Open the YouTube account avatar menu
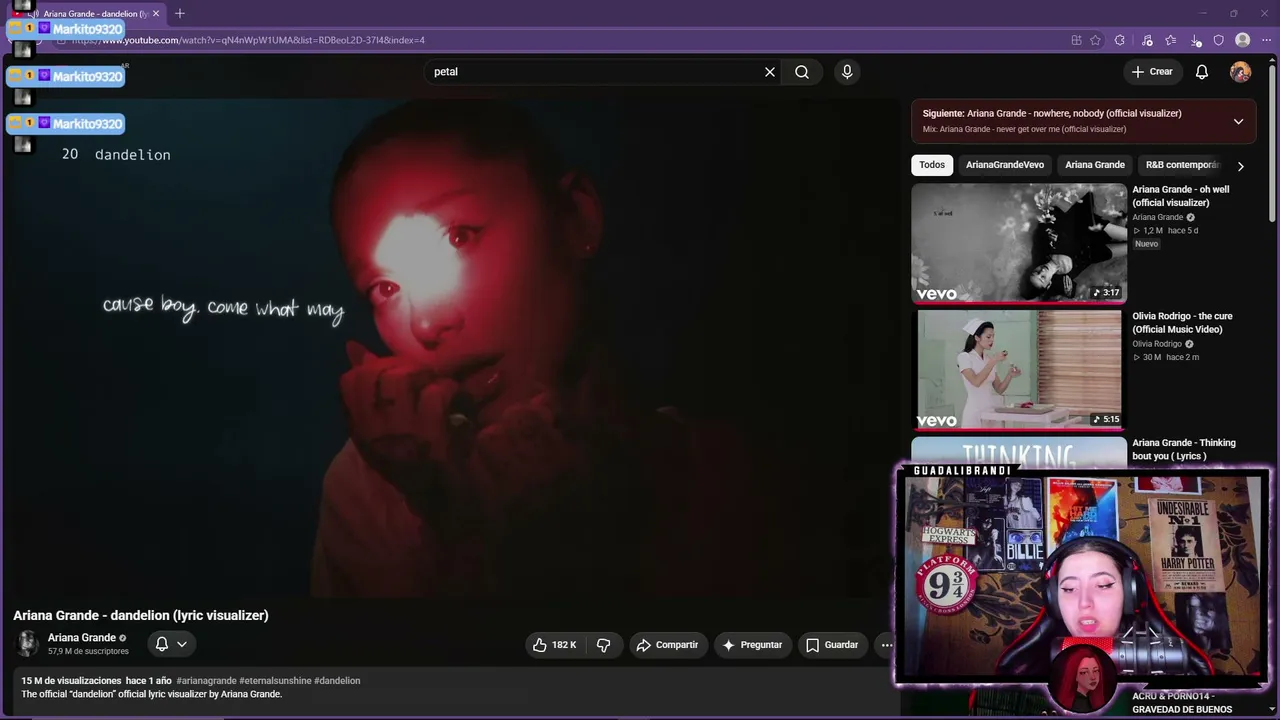The image size is (1280, 720). click(x=1240, y=72)
